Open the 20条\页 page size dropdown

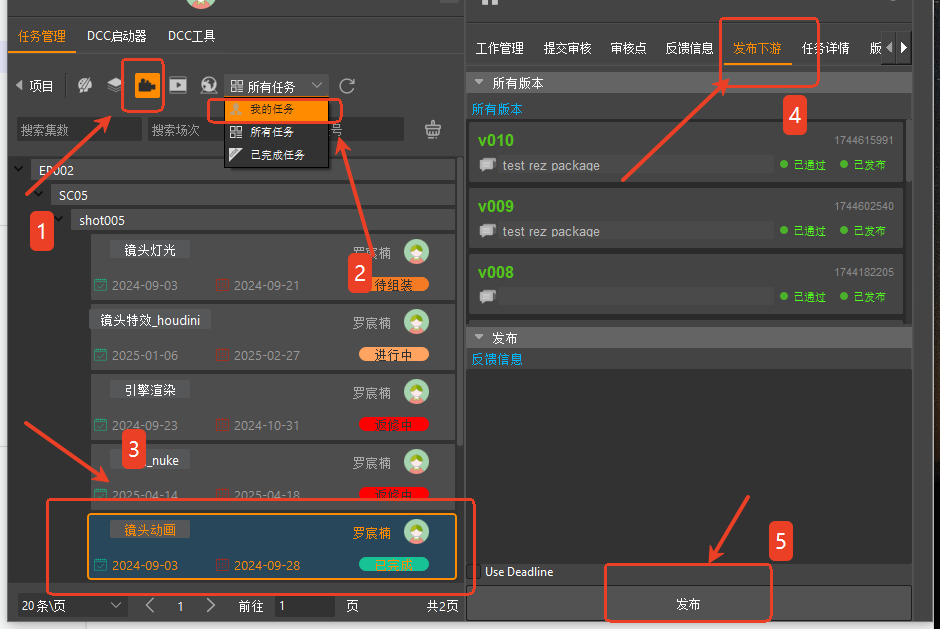click(x=72, y=606)
